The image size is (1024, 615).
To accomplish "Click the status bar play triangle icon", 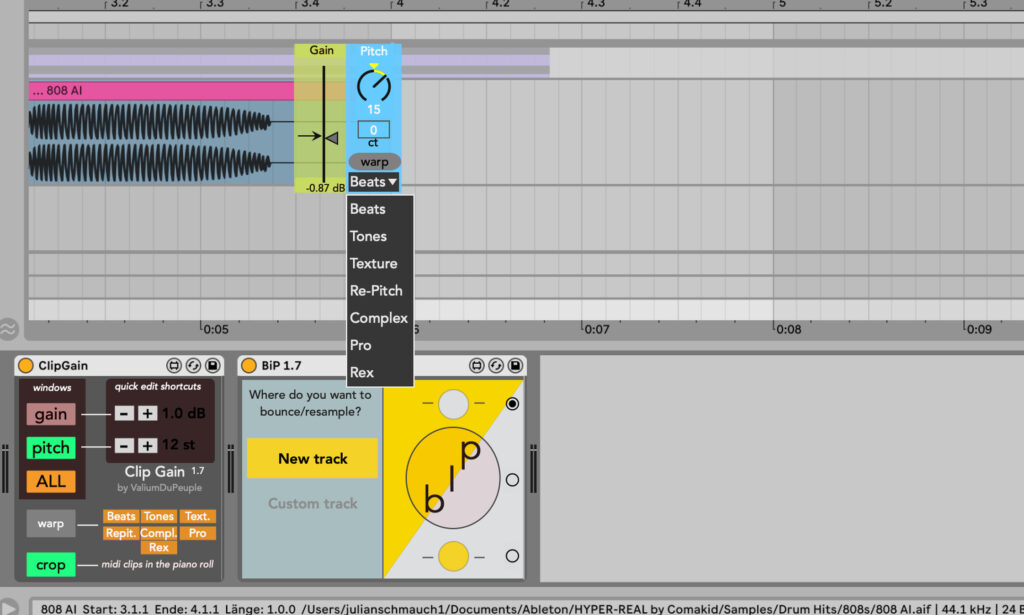I will tap(8, 607).
